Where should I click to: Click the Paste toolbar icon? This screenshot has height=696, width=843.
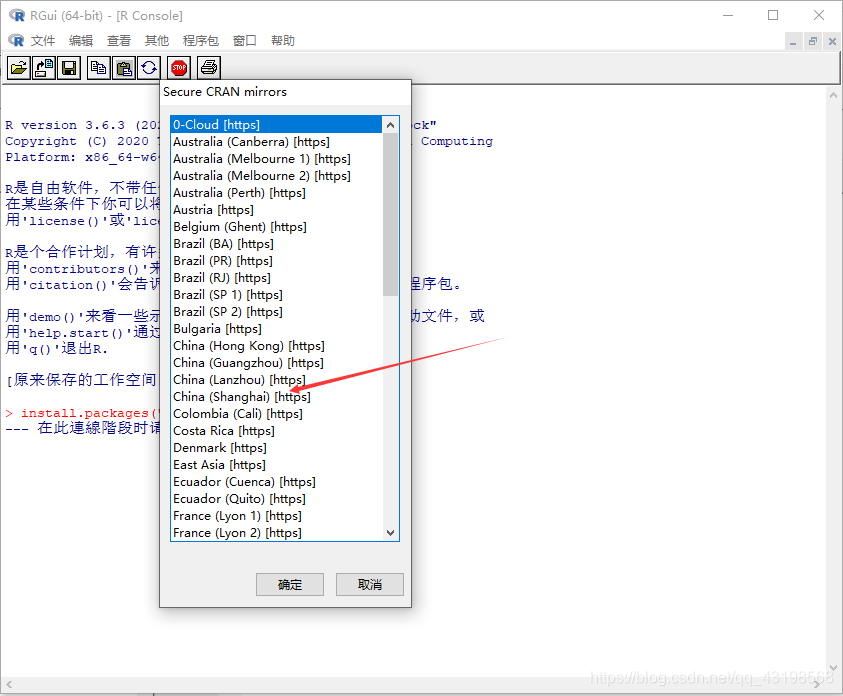124,68
